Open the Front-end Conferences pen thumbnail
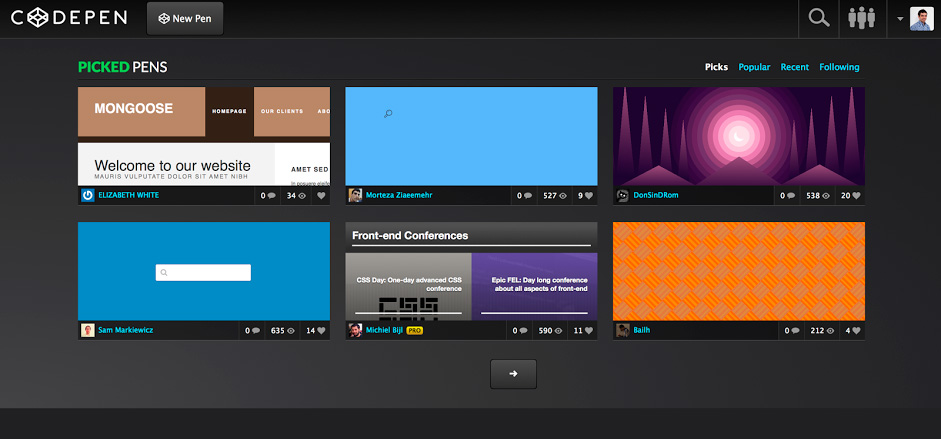Screen dimensions: 941x439 (x=471, y=271)
